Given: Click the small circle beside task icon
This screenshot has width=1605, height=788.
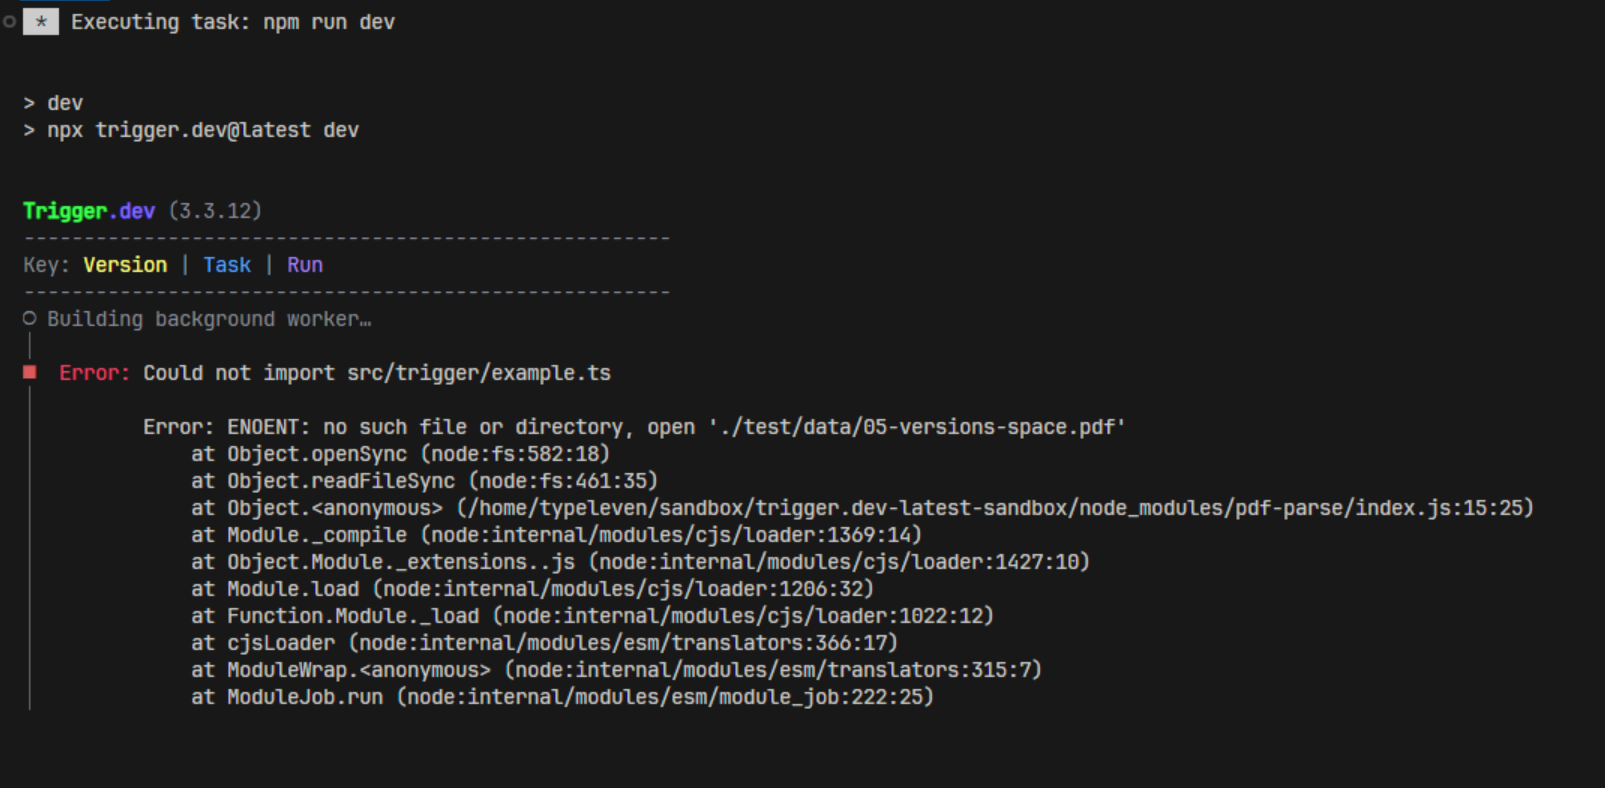Looking at the screenshot, I should [9, 21].
